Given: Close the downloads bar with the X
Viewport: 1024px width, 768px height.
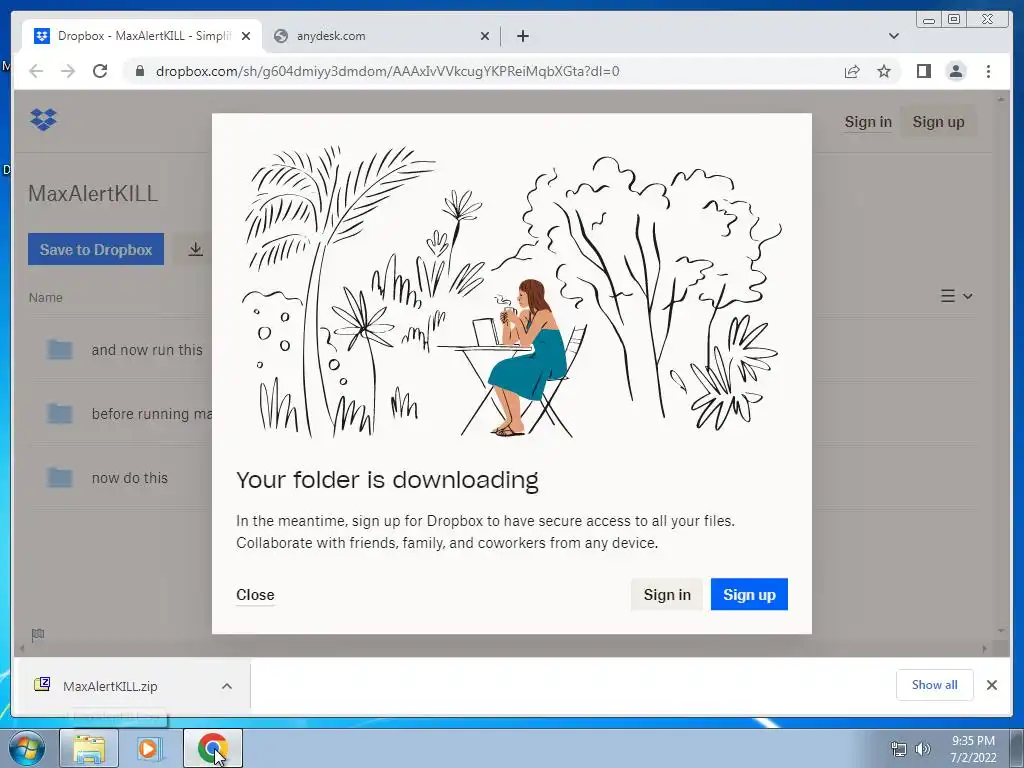Looking at the screenshot, I should click(x=991, y=685).
